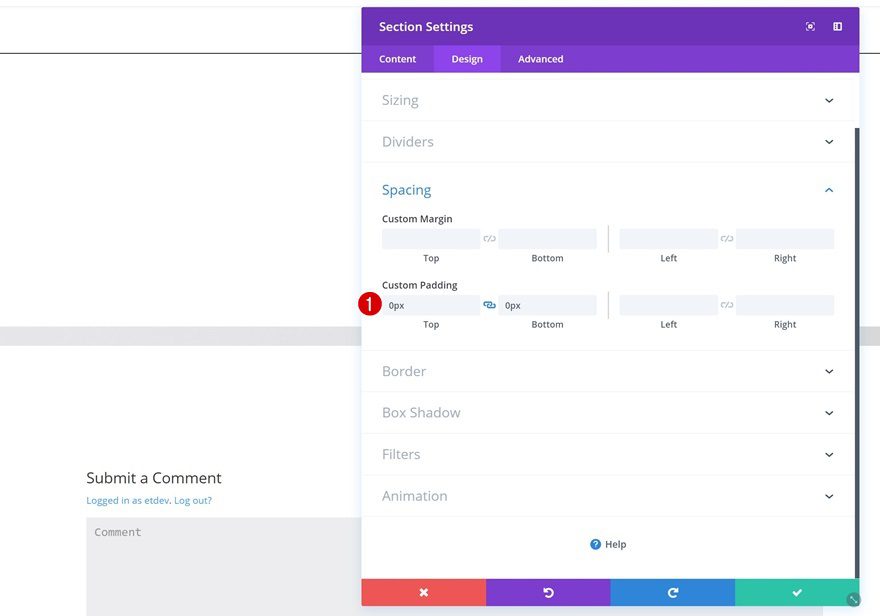
Task: Save changes with the green checkmark
Action: click(x=797, y=592)
